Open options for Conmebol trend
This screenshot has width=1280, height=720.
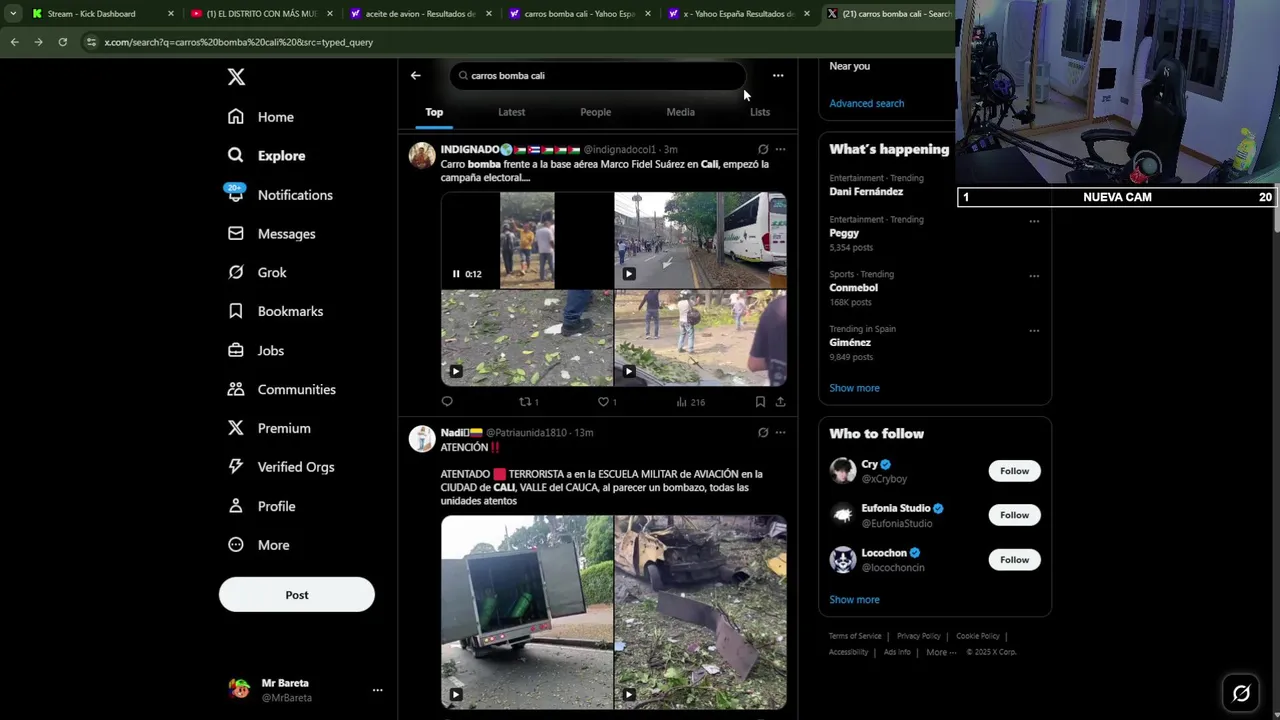(1034, 276)
